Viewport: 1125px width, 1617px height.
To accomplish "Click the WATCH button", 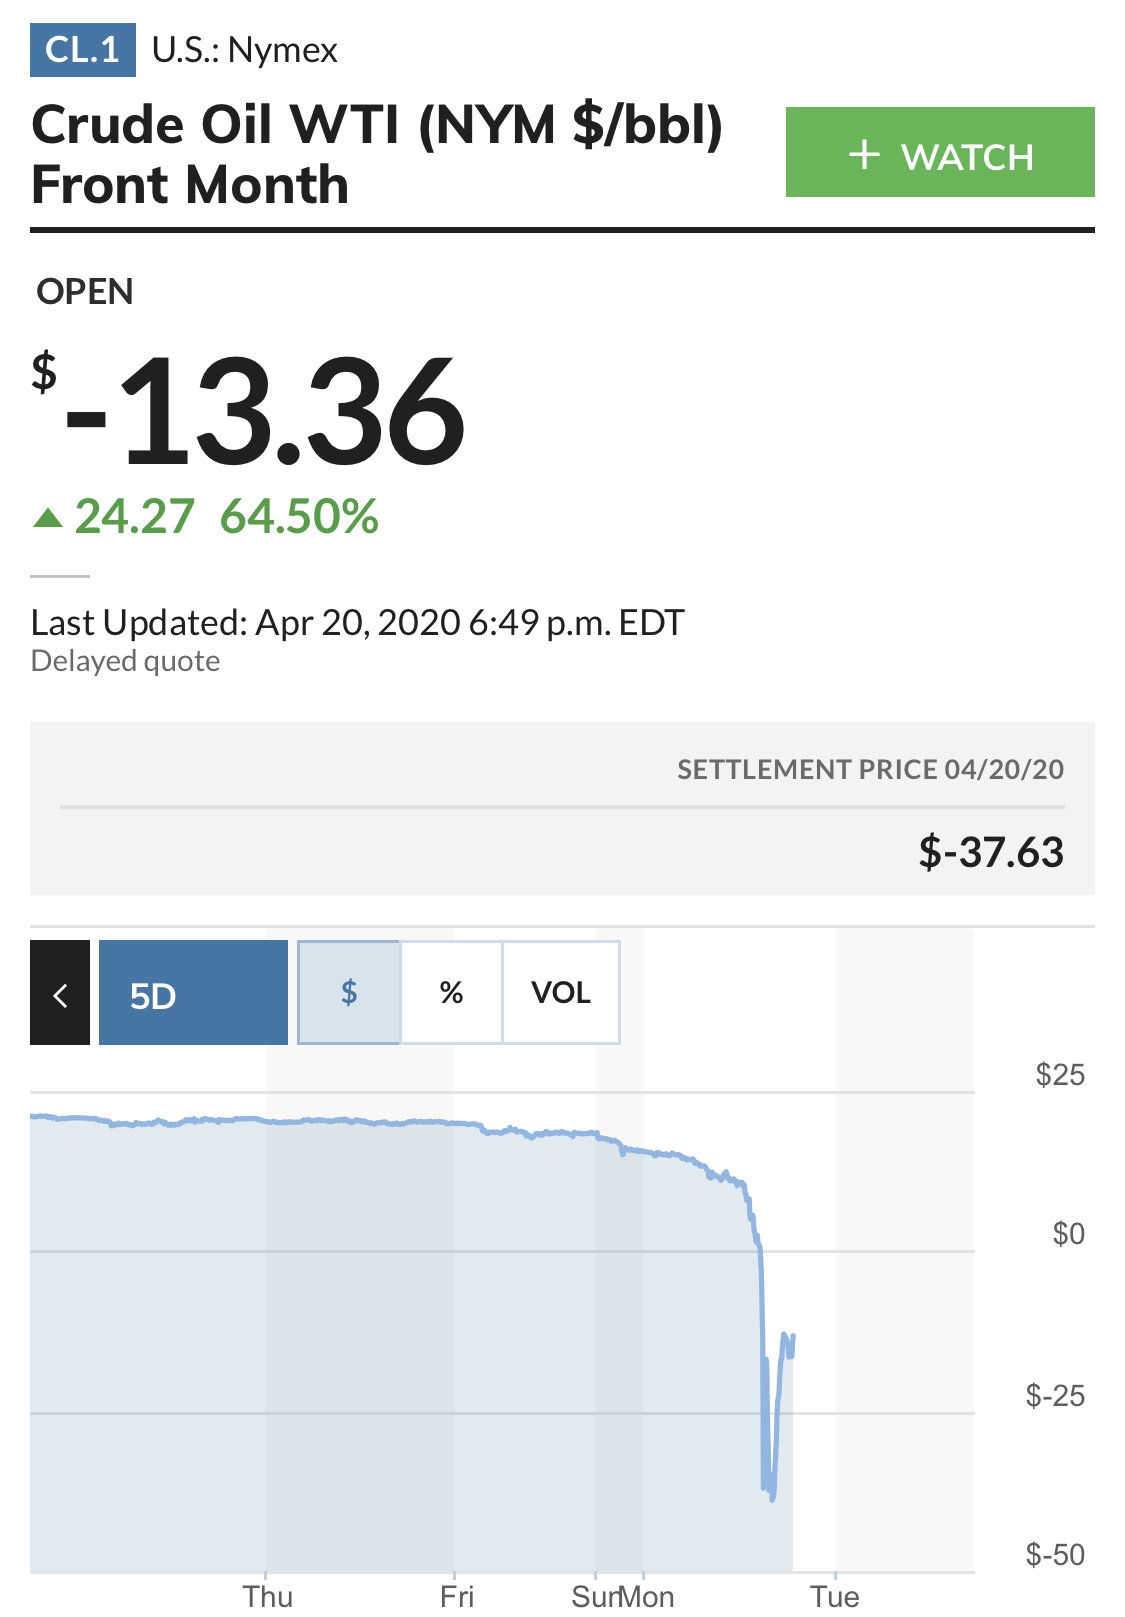I will tap(939, 152).
